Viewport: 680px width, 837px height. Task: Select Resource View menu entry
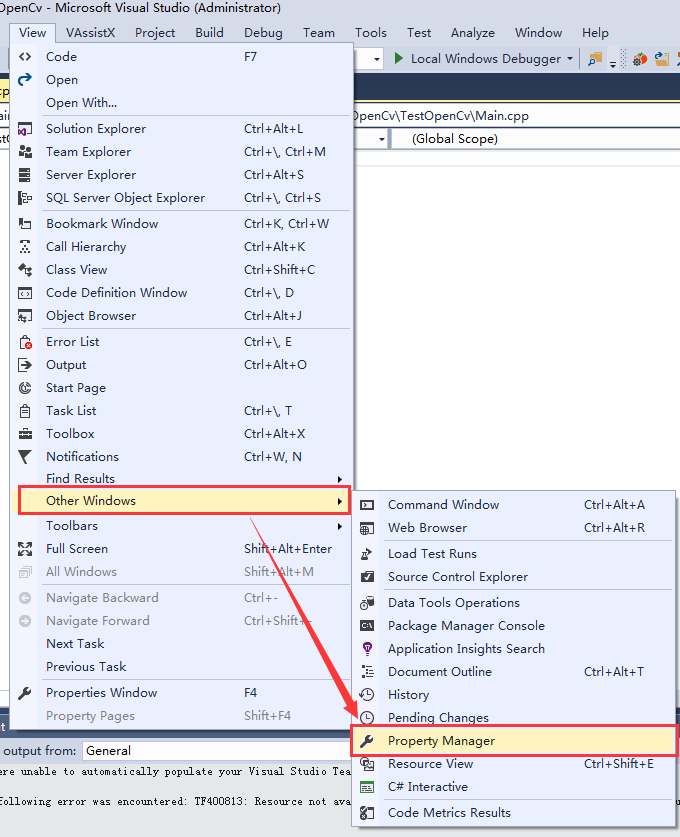coord(514,764)
